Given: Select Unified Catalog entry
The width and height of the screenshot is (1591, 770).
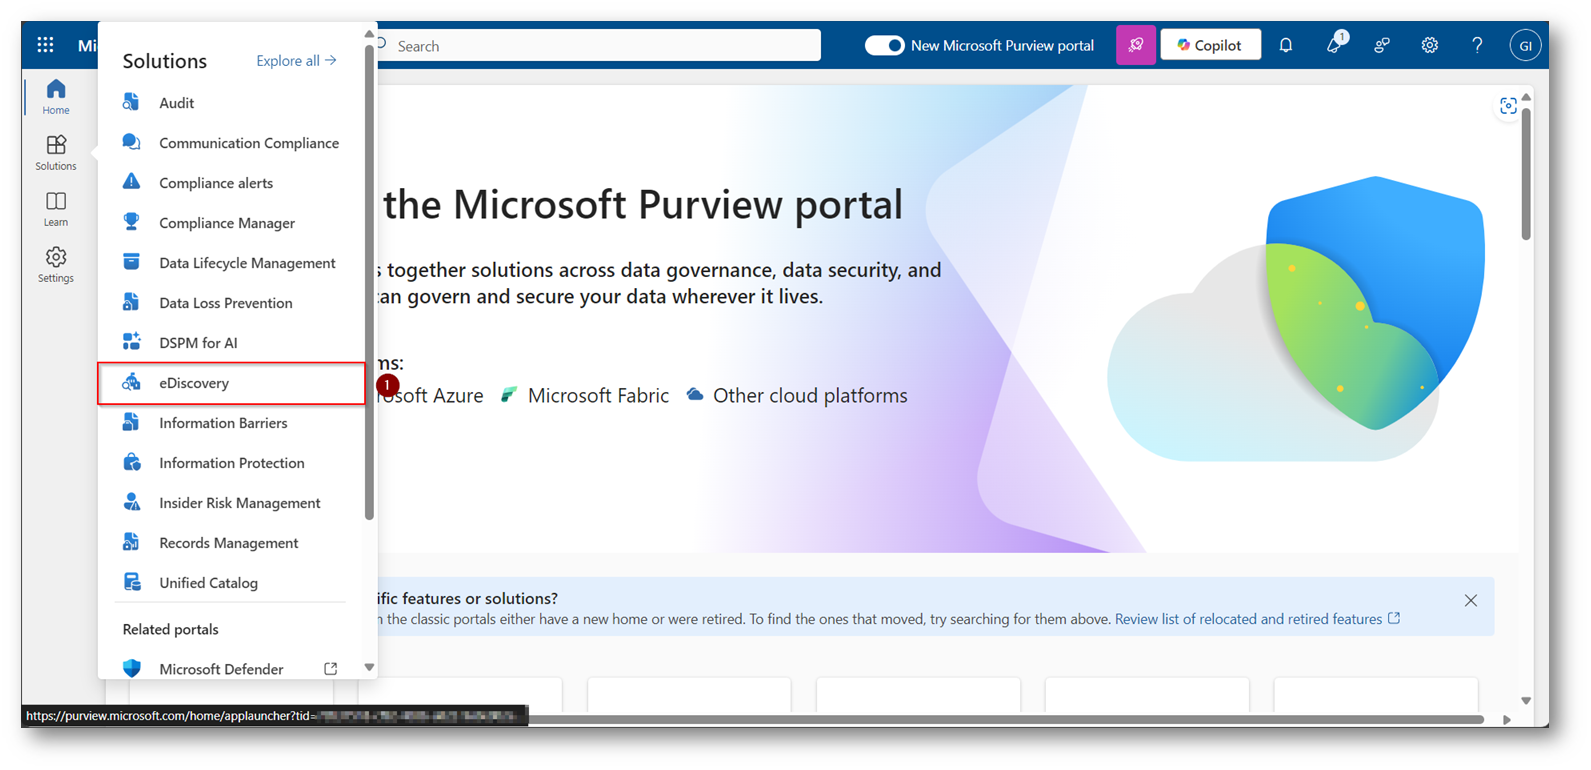Looking at the screenshot, I should [232, 582].
